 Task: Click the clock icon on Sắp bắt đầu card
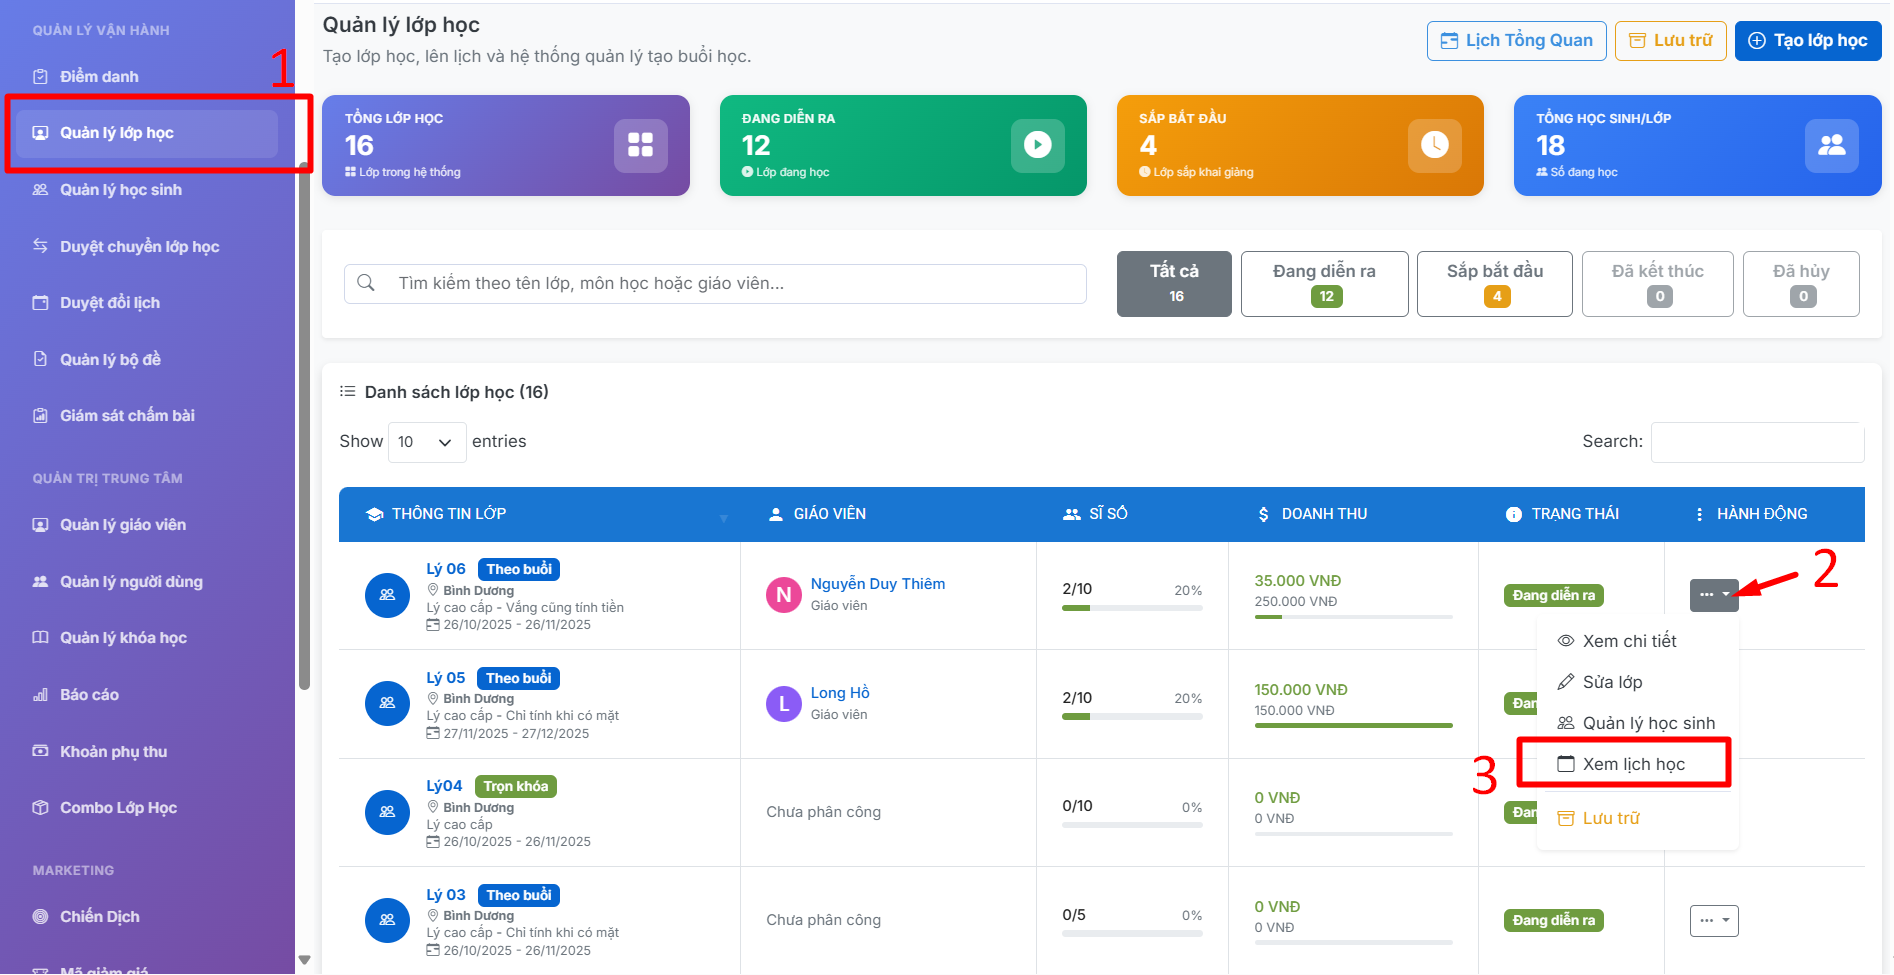(x=1434, y=145)
